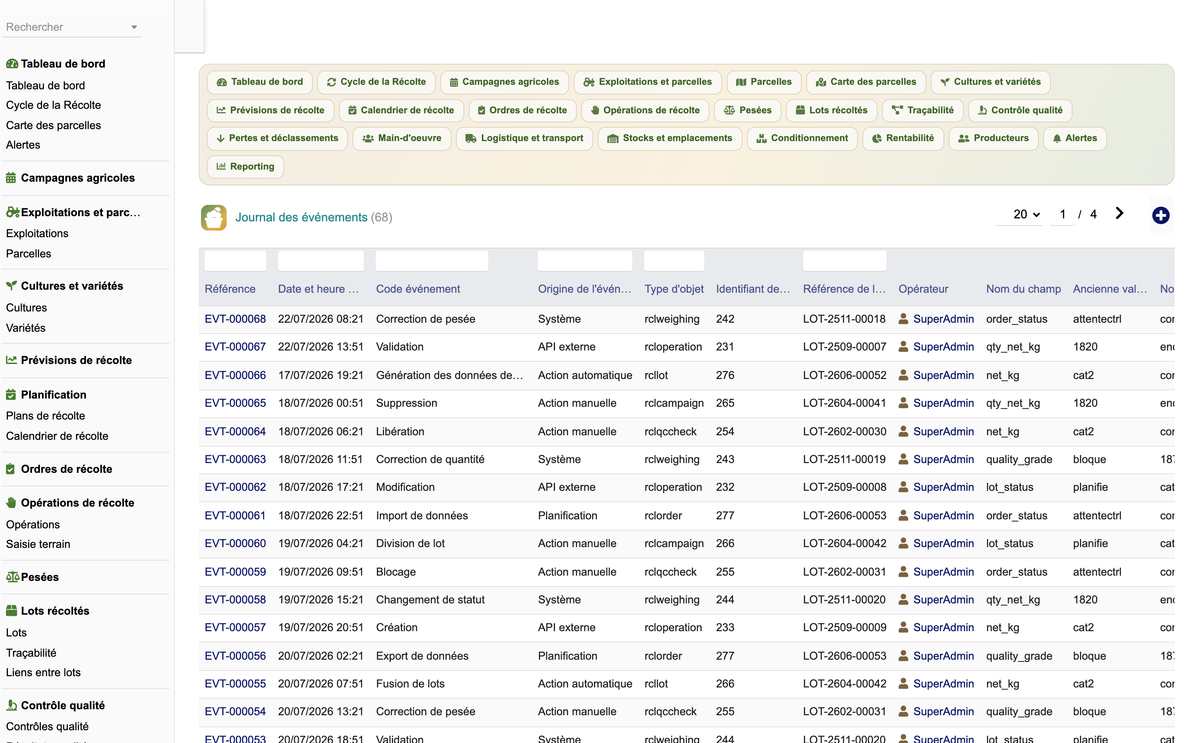
Task: Open Rentabilité navigation button
Action: [x=903, y=138]
